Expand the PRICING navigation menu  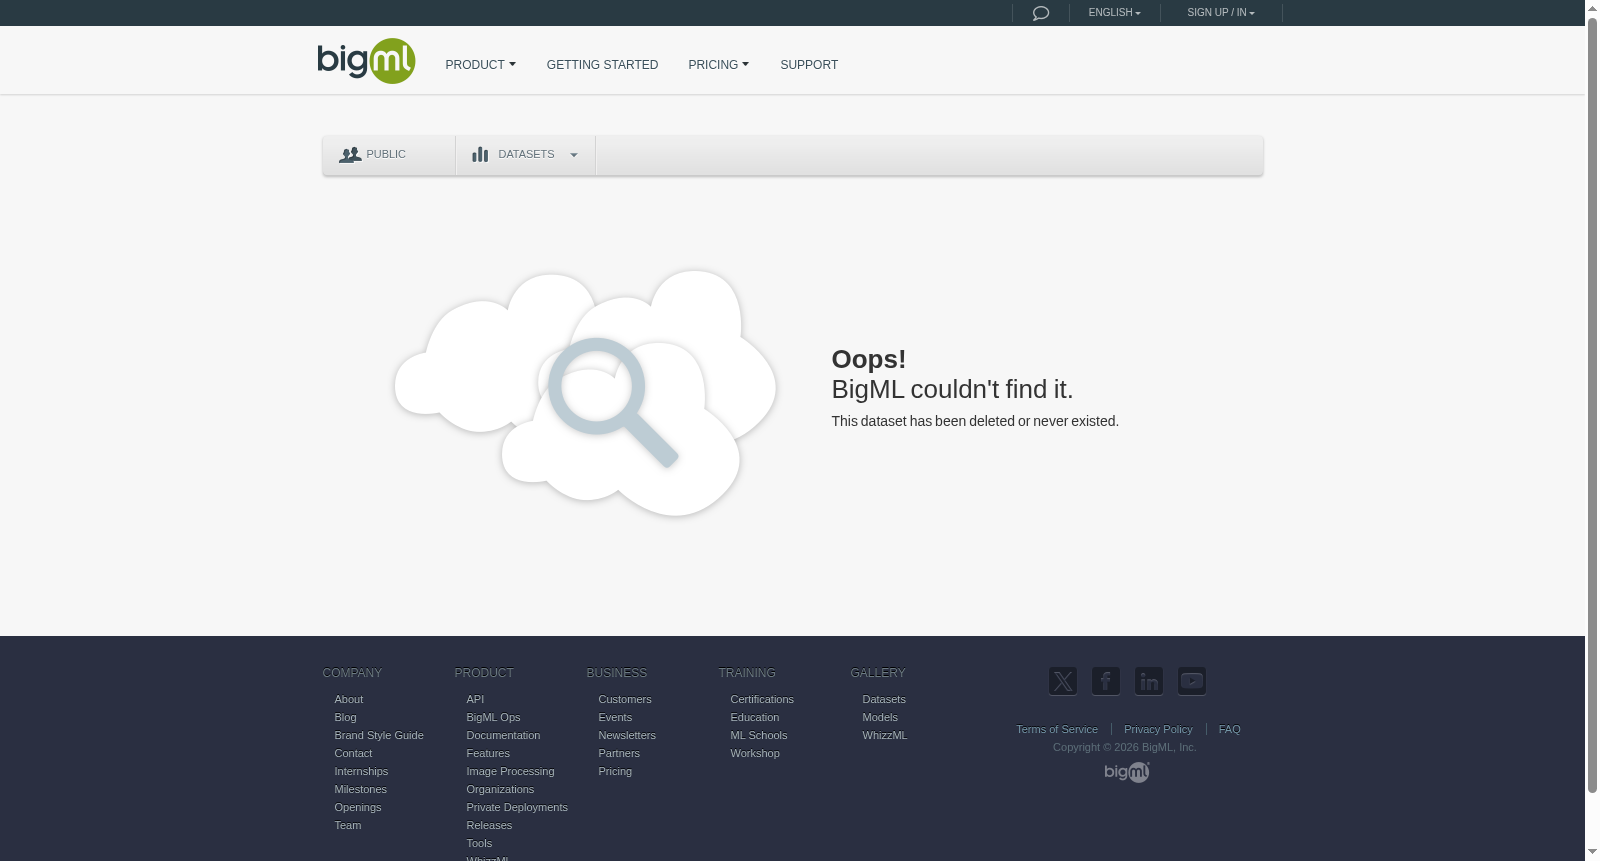[718, 65]
